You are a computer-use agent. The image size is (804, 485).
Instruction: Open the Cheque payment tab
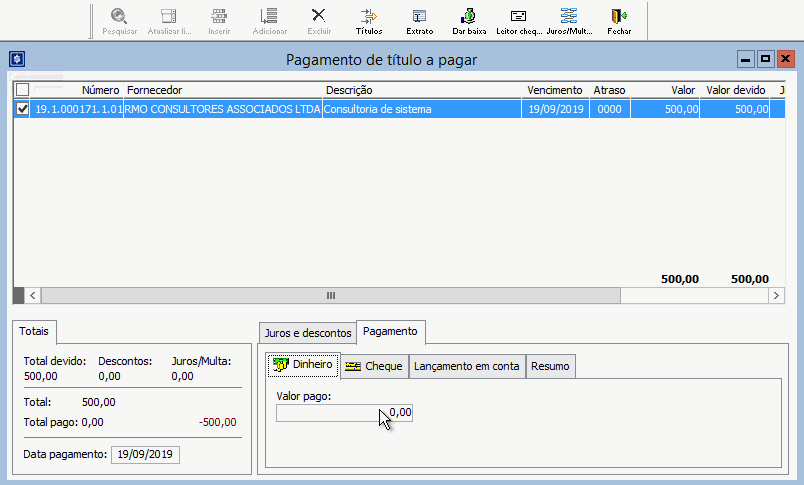click(x=374, y=366)
